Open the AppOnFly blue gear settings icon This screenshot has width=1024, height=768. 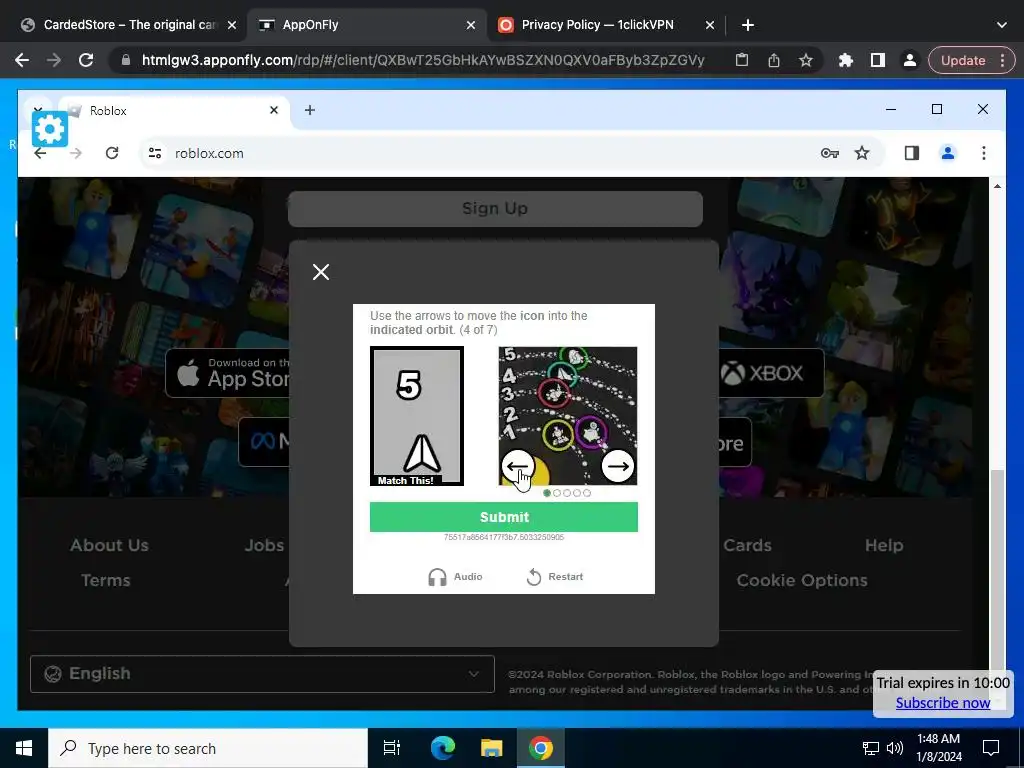50,129
